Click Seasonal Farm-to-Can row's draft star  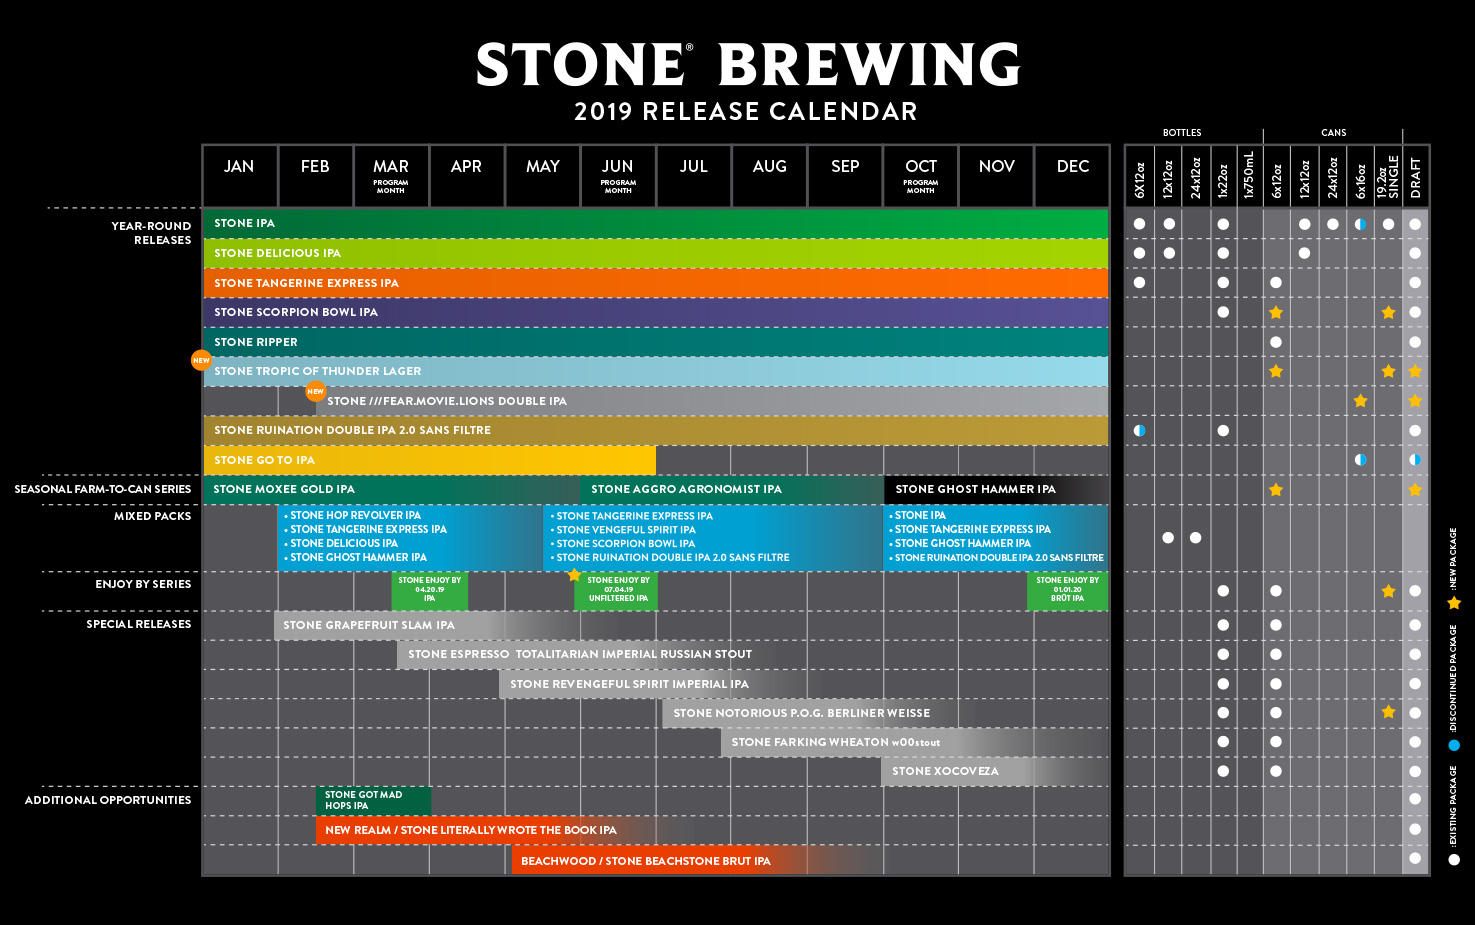click(x=1415, y=490)
